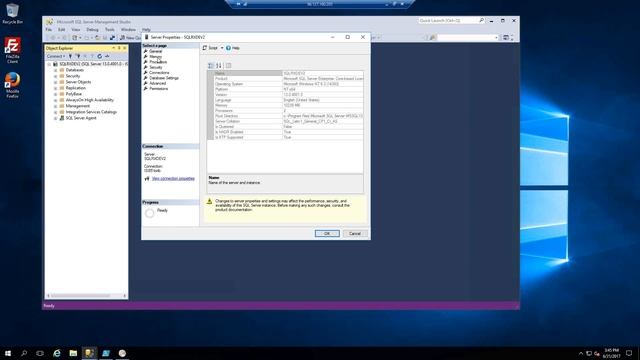Open the Debug menu in SSMS
This screenshot has width=640, height=360.
(92, 30)
